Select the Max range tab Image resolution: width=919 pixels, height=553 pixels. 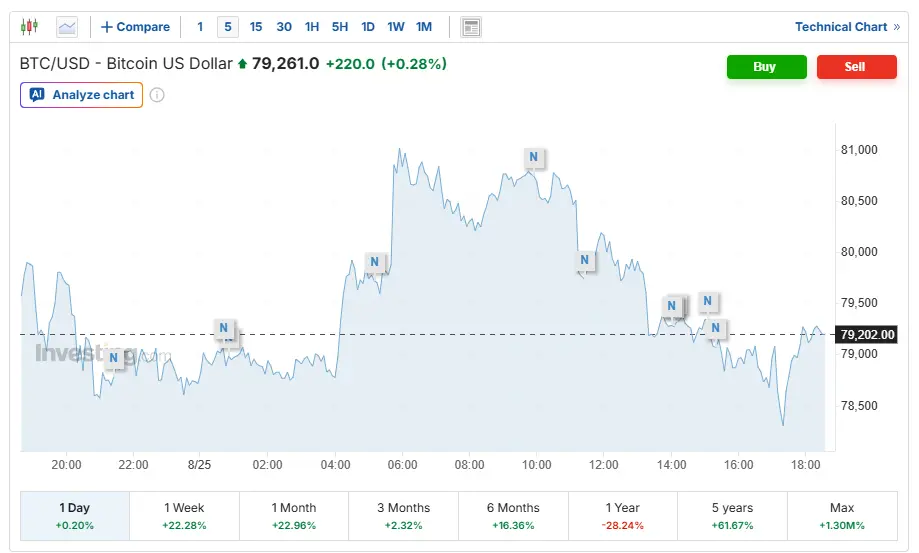point(842,516)
